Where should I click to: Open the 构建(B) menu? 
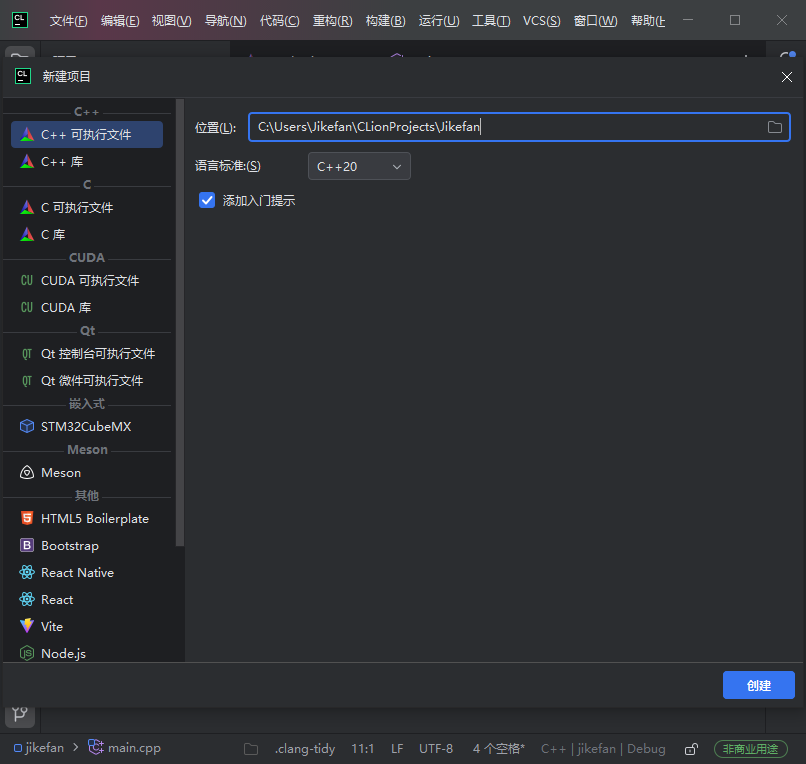click(386, 21)
